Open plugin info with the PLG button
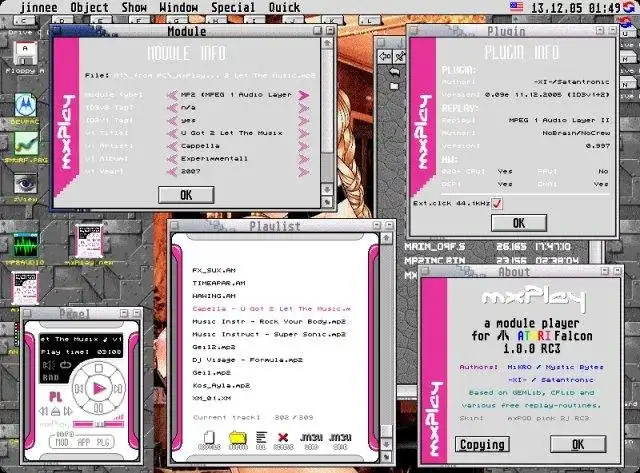The width and height of the screenshot is (640, 473). click(x=102, y=443)
